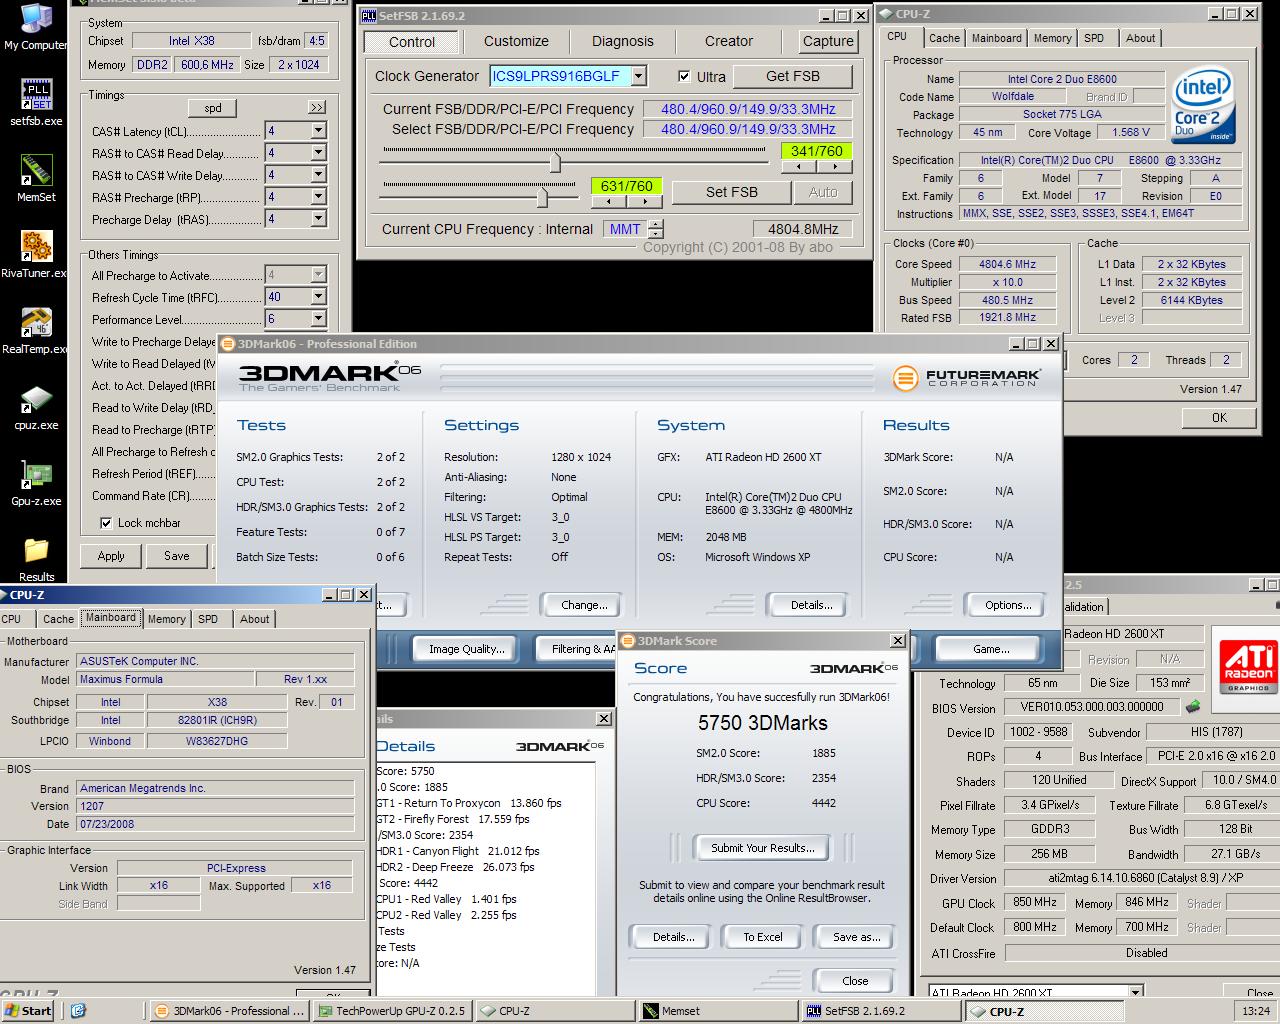Click the lower 631/760 slider thumb in SetFSB
The width and height of the screenshot is (1280, 1024).
coord(542,196)
